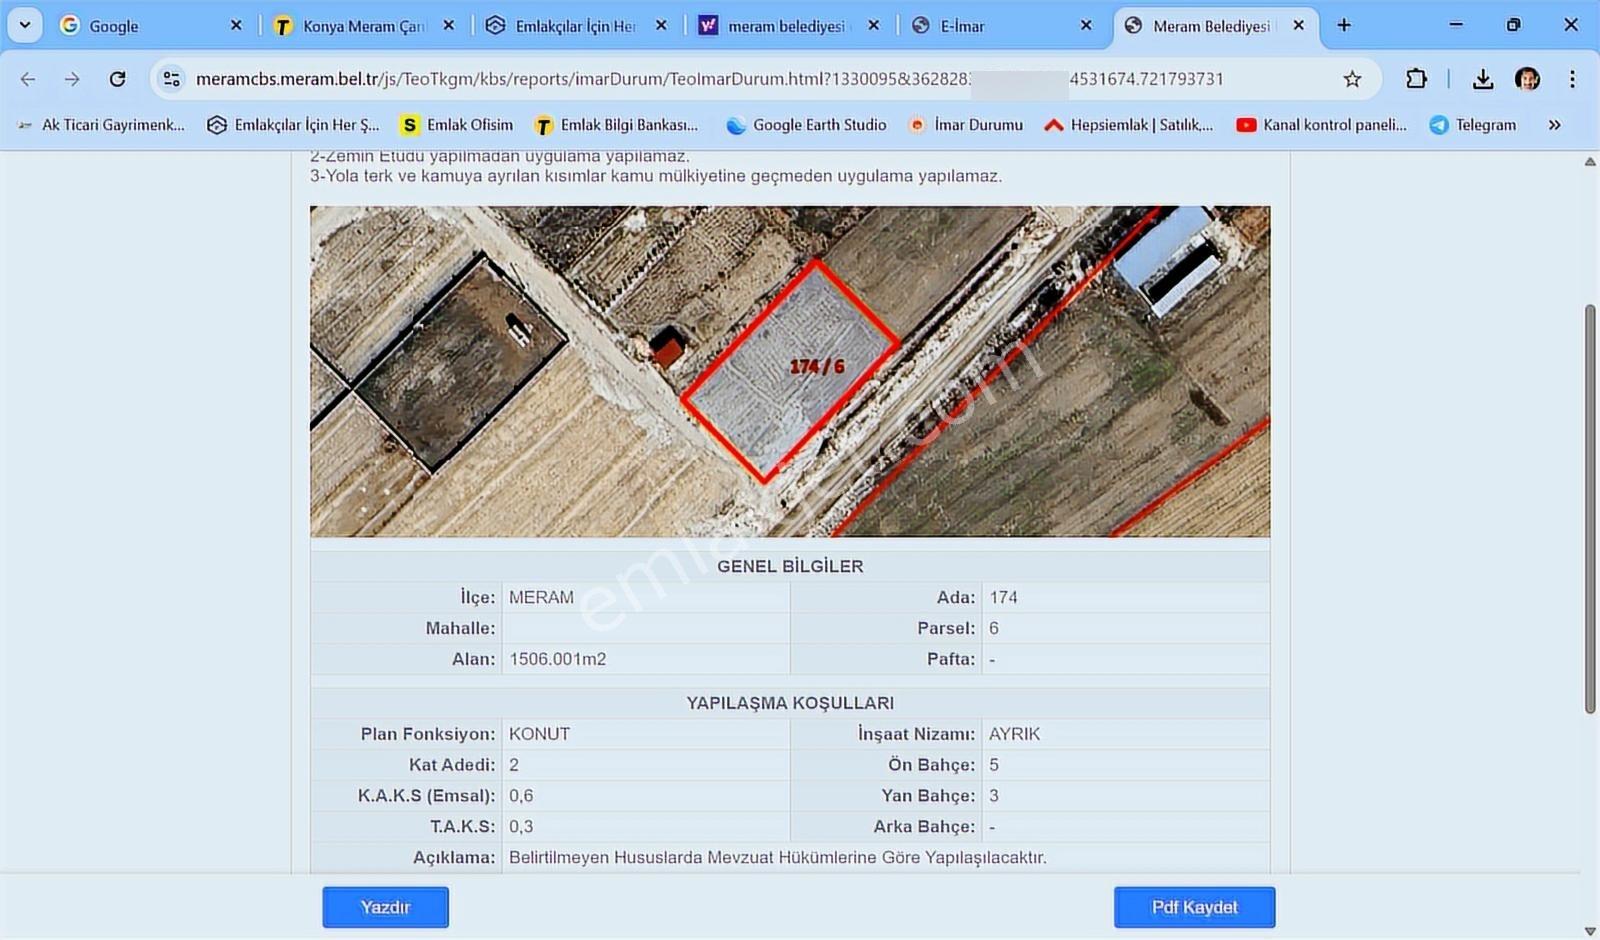The height and width of the screenshot is (940, 1600).
Task: Minimize the Chrome window
Action: coord(1456,25)
